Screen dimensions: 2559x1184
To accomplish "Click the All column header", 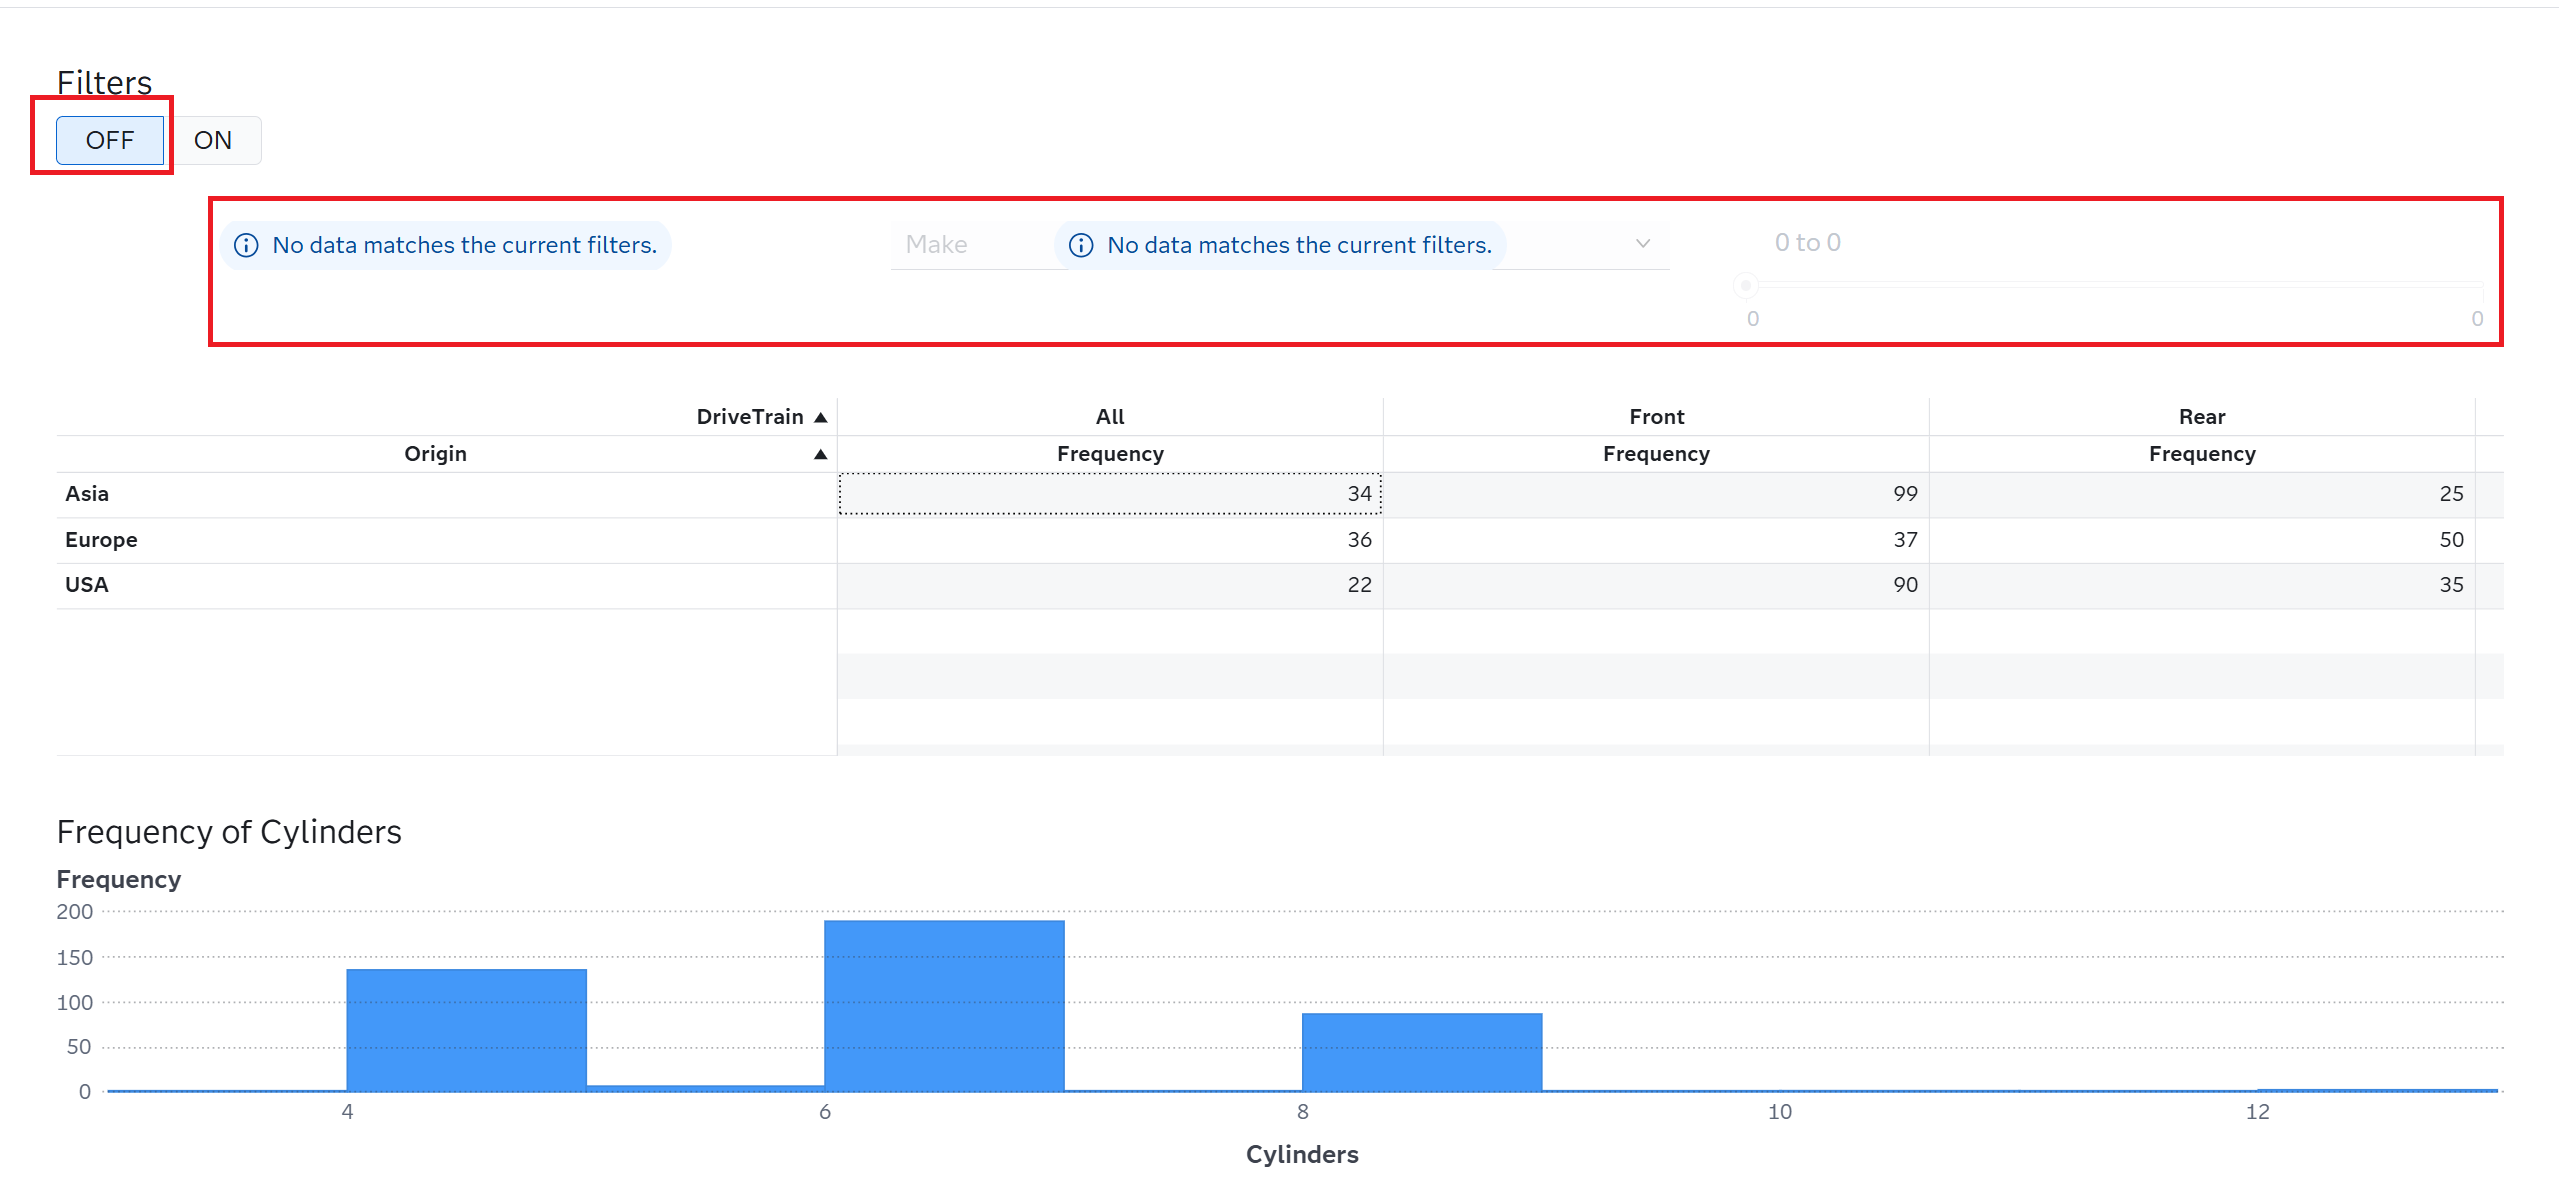I will (1109, 416).
